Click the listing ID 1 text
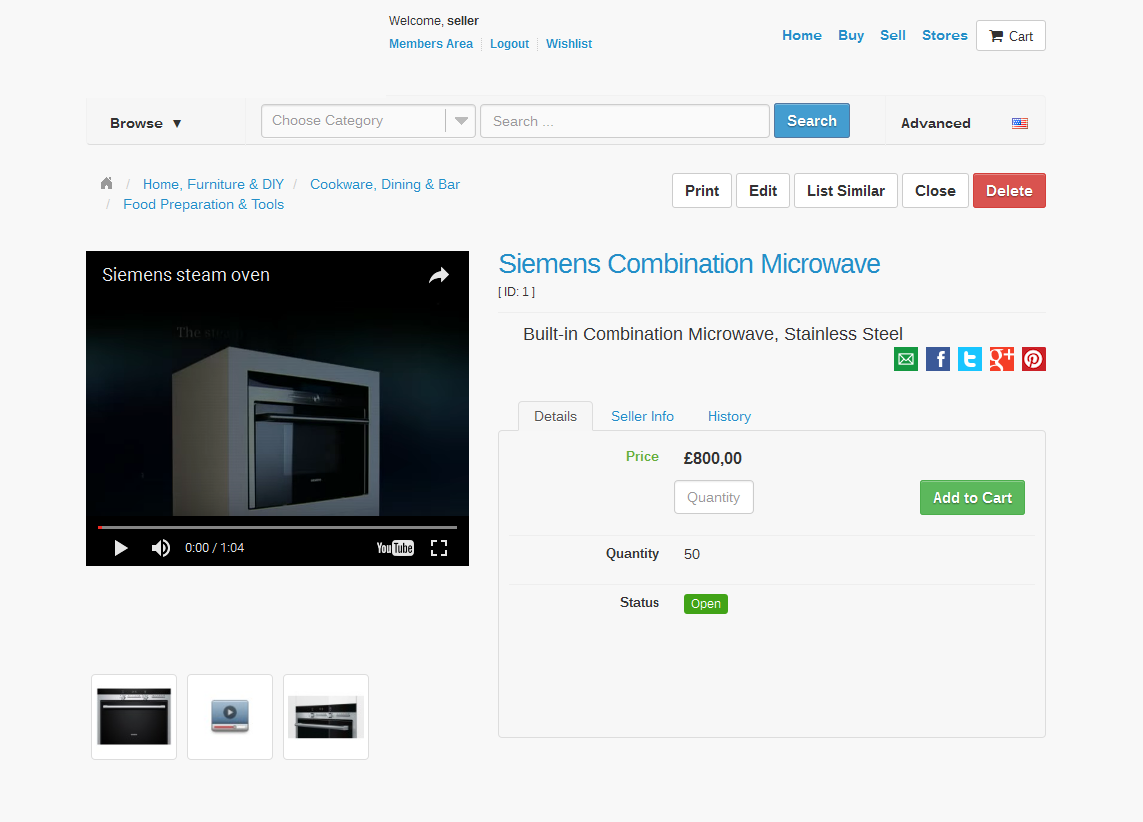 [516, 292]
